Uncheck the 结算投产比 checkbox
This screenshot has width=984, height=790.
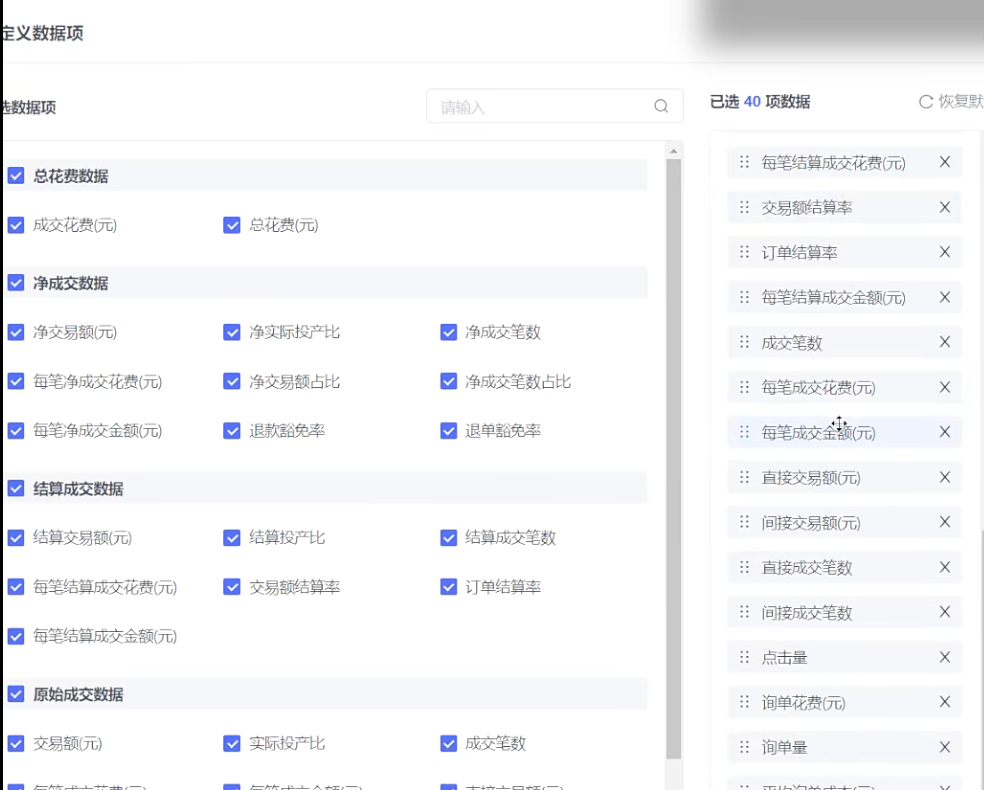pos(232,538)
